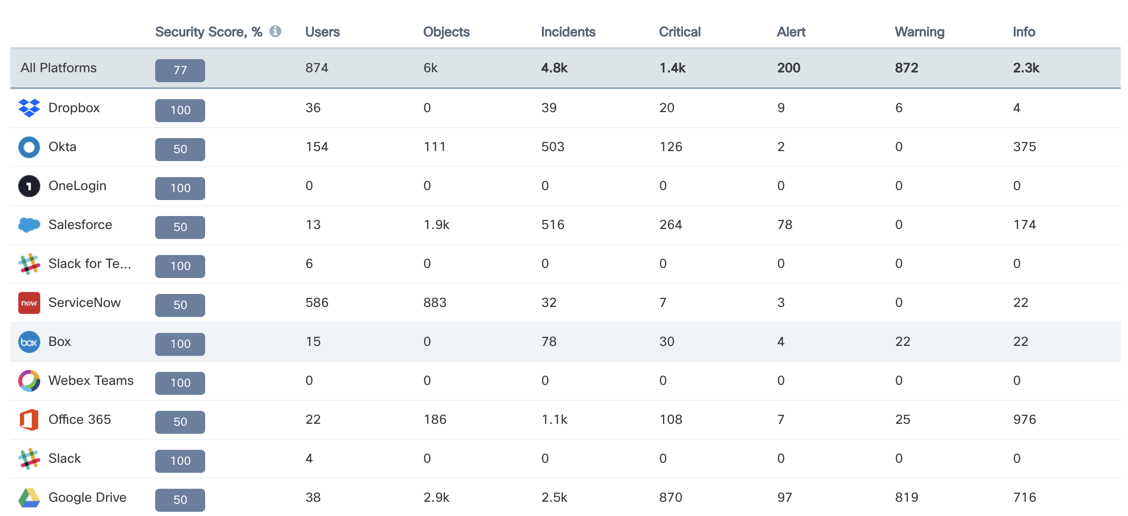Select the OneLogin icon
The width and height of the screenshot is (1128, 516).
tap(29, 186)
